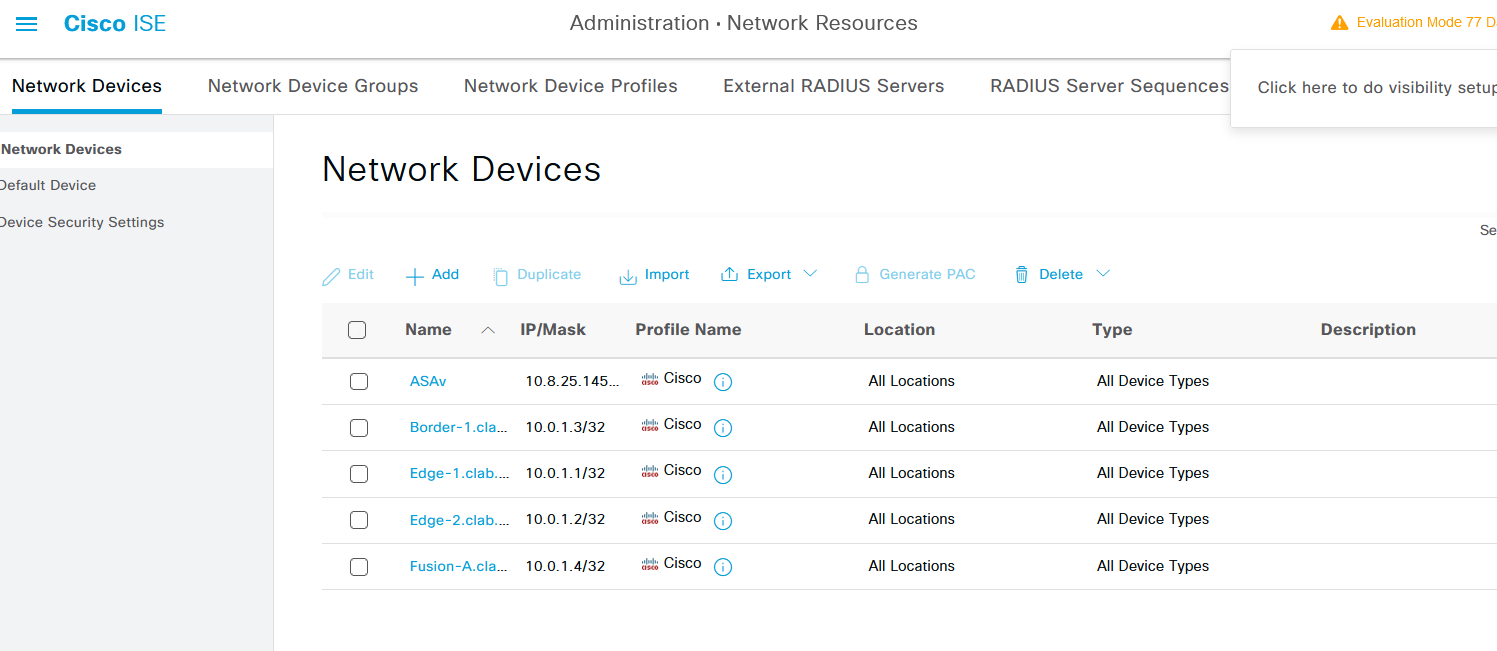Switch to Network Device Groups tab
Screen dimensions: 1497x651
pos(313,86)
